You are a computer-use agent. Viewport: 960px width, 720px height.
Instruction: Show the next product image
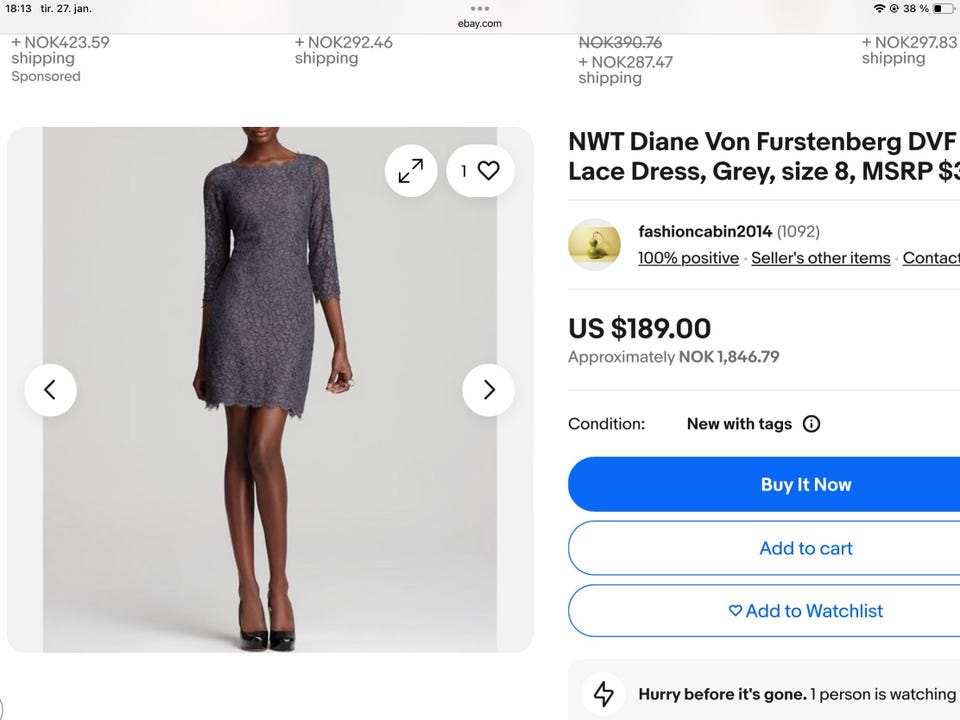click(488, 390)
